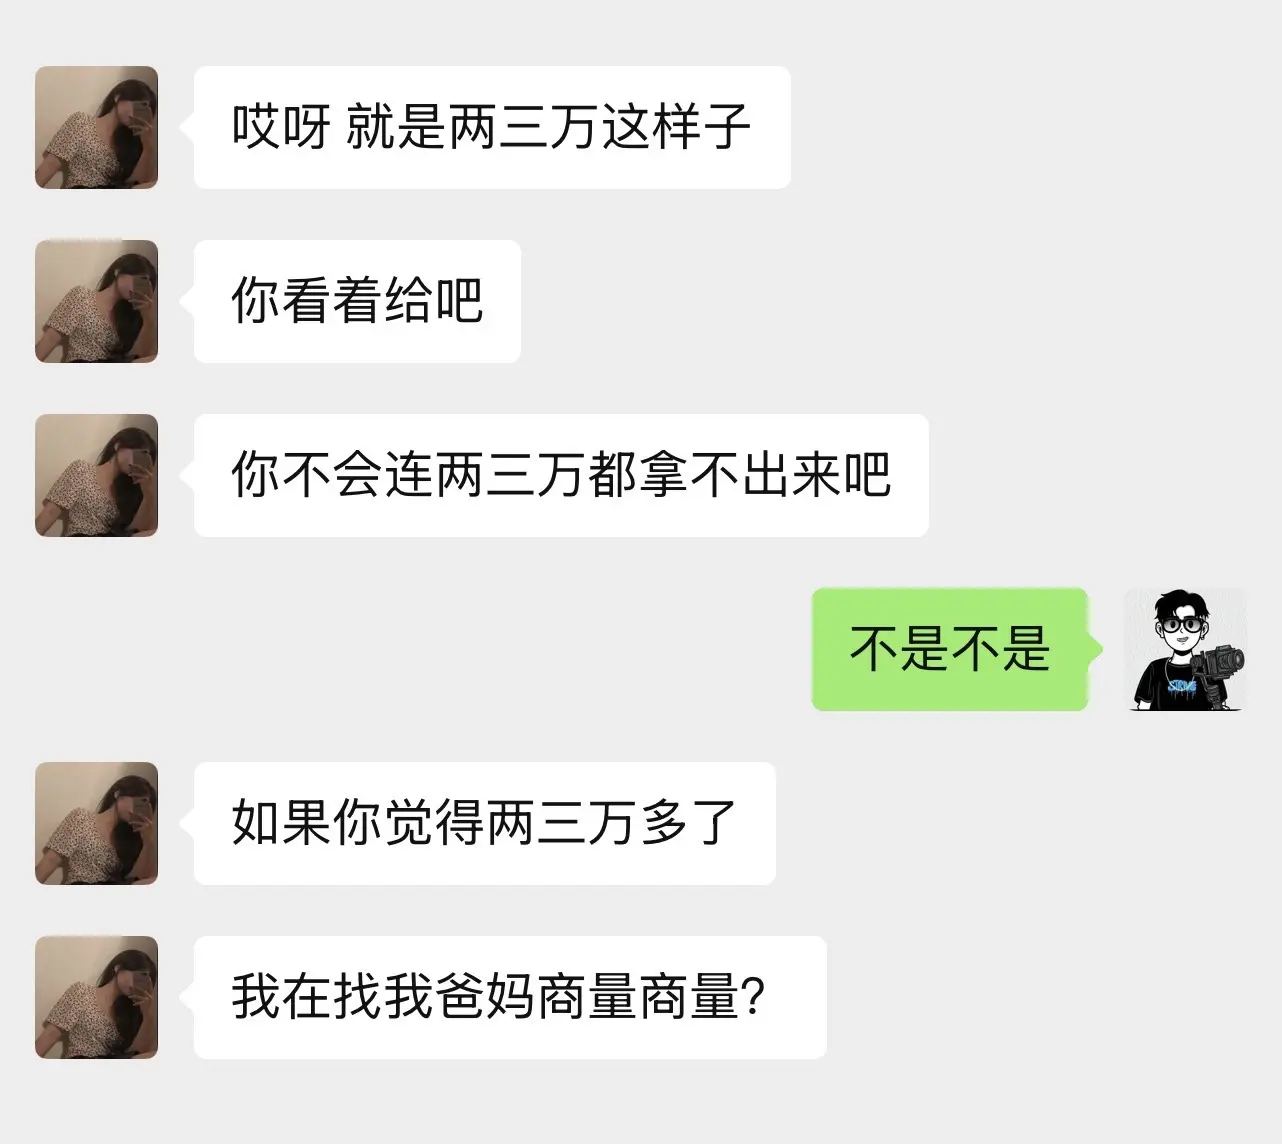Select the message '如果你觉得两三万多了'
1282x1144 pixels.
pyautogui.click(x=485, y=823)
